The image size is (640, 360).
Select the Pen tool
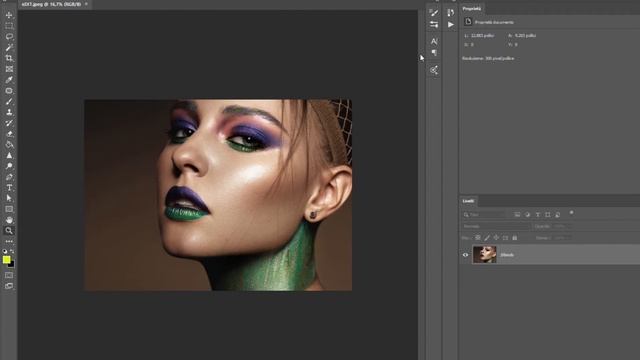[9, 177]
